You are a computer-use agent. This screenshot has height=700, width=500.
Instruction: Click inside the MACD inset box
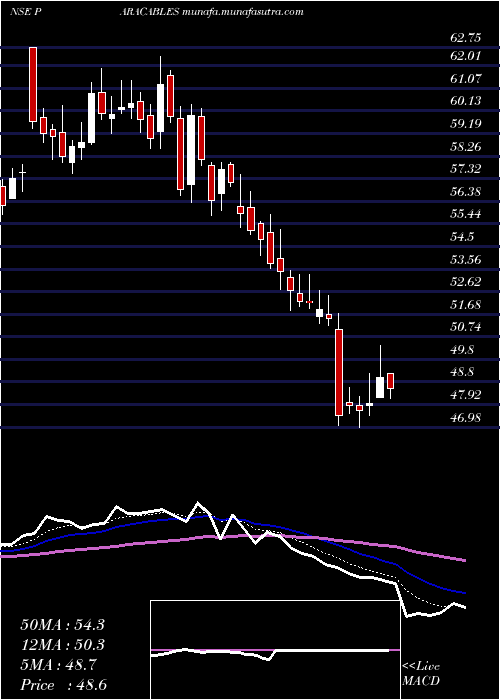coord(275,650)
